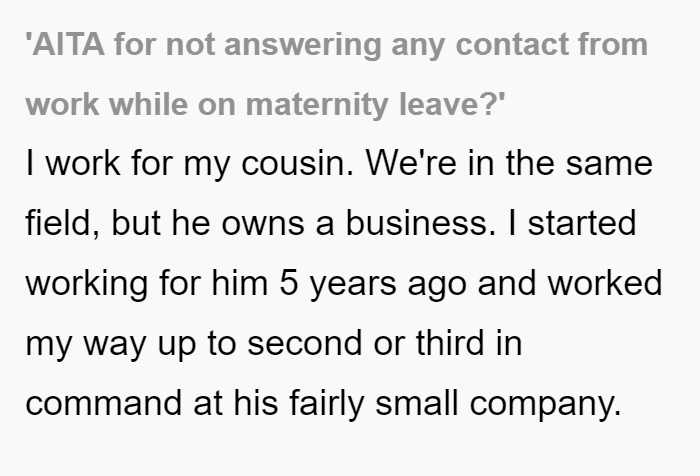Click the opening 'I work for' text
700x476 pixels.
point(99,163)
